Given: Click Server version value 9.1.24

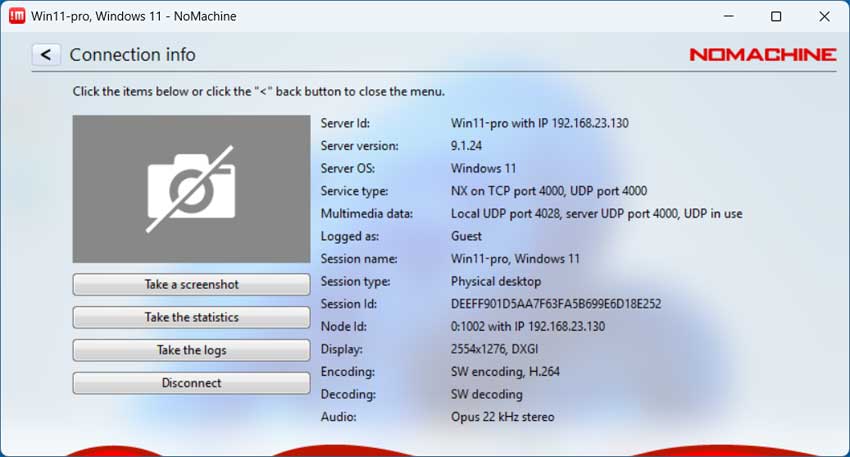Looking at the screenshot, I should pos(466,146).
